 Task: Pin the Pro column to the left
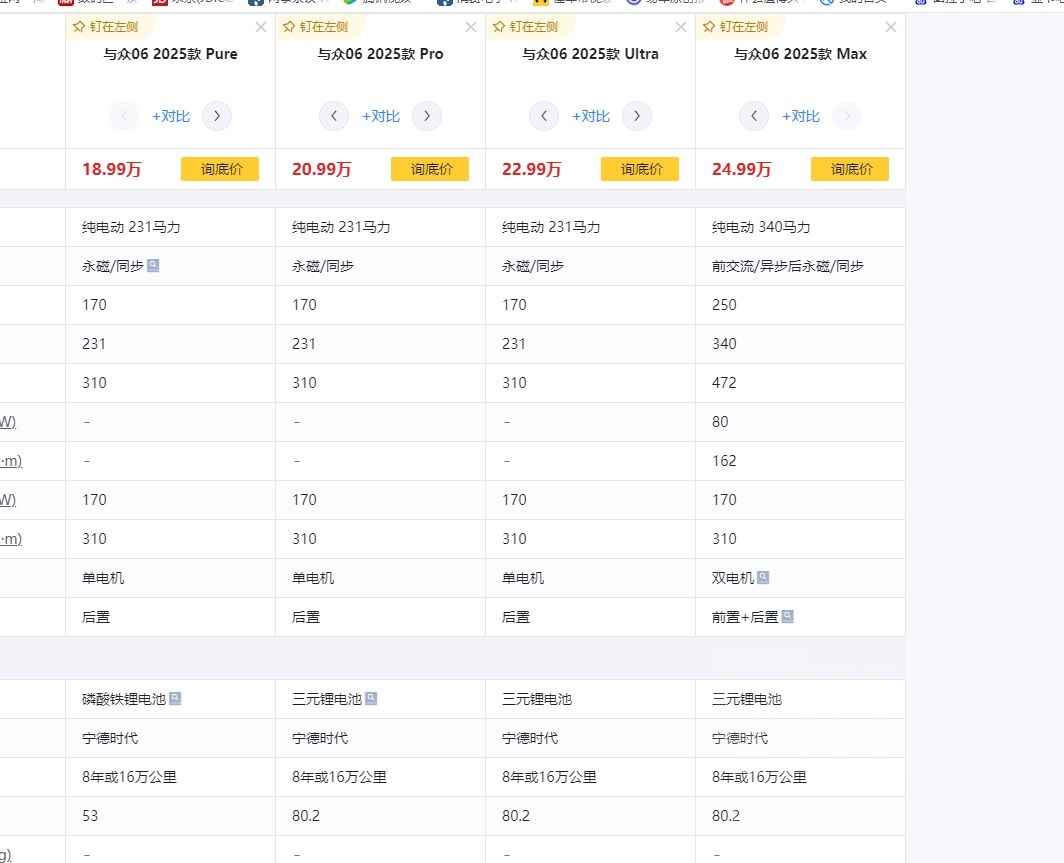316,27
